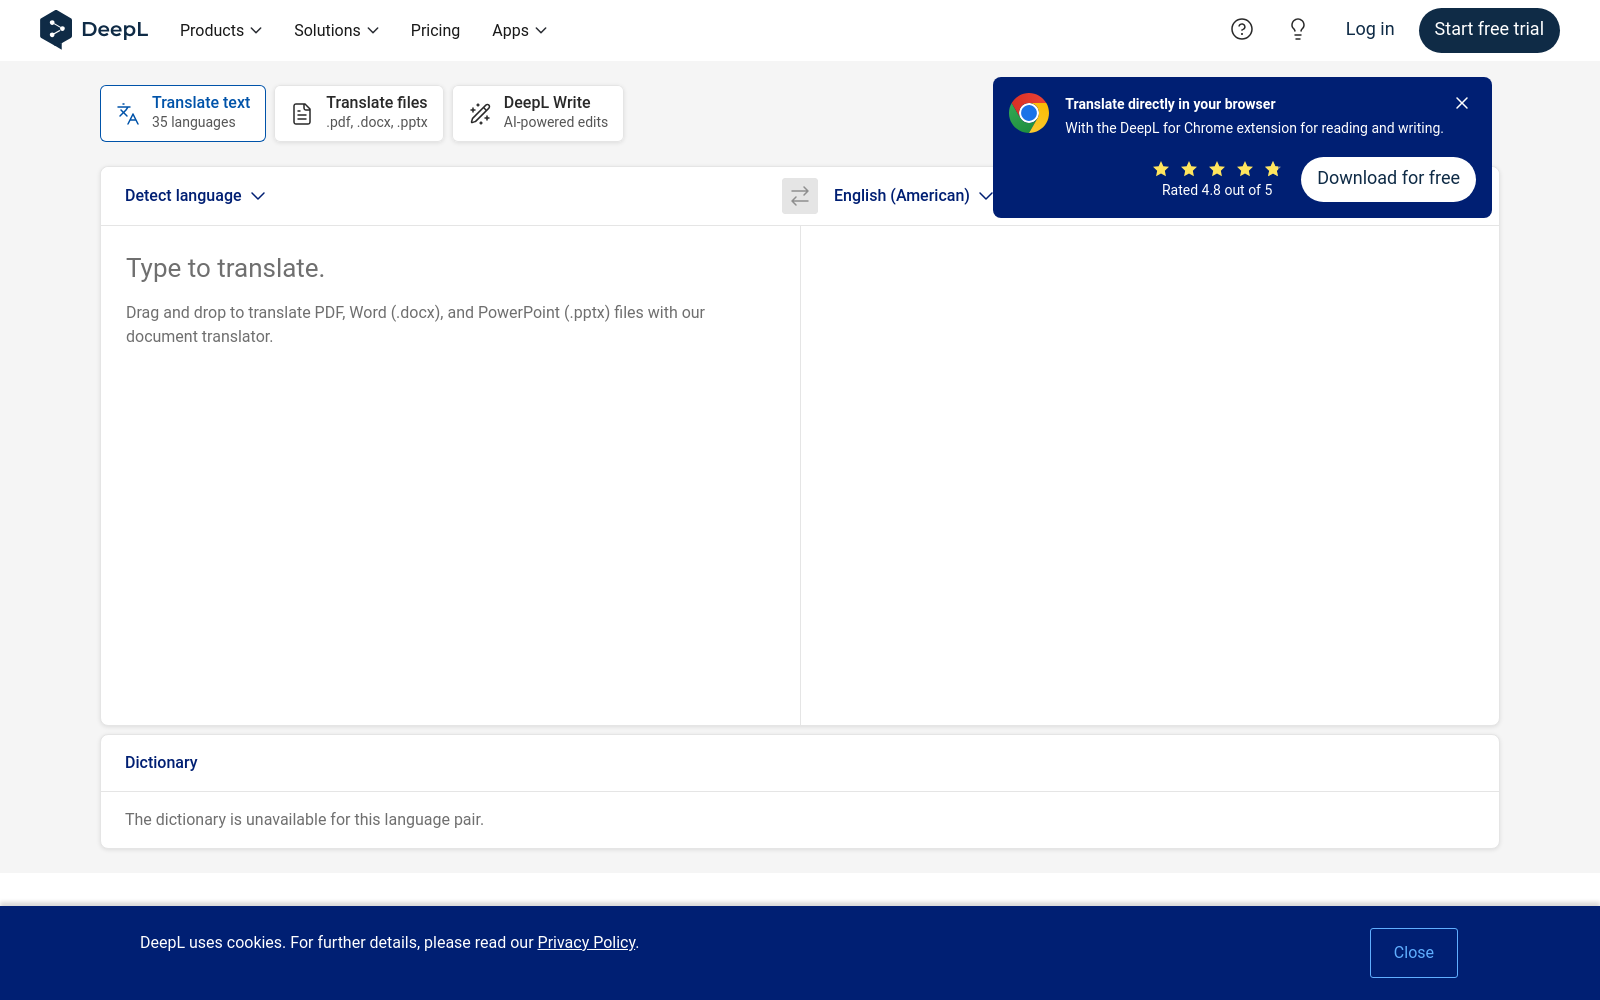
Task: Expand the Products menu
Action: pos(221,30)
